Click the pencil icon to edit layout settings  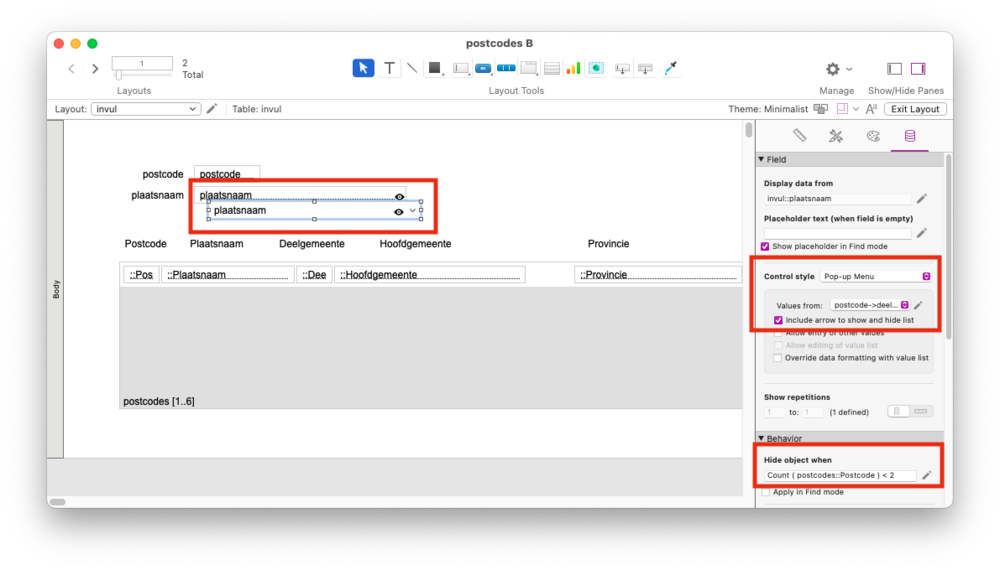[x=212, y=109]
